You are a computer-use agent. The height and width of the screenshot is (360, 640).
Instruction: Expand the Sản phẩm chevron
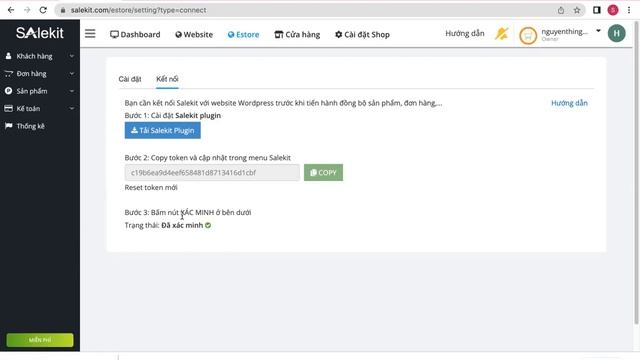[72, 91]
